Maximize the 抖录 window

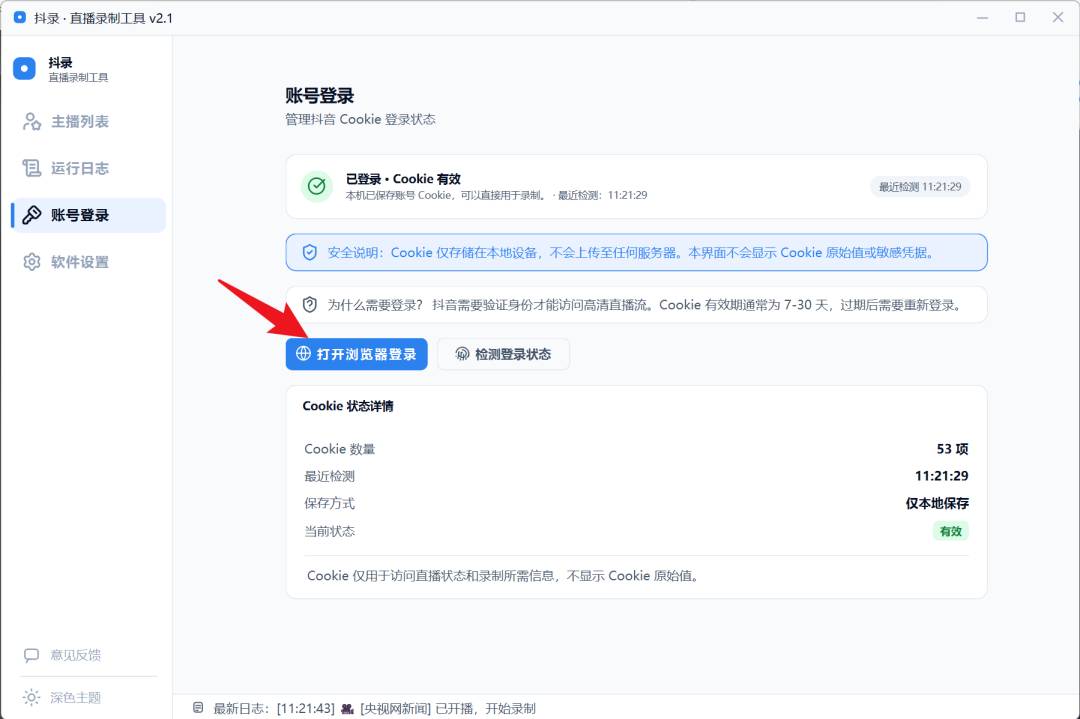pos(1020,17)
